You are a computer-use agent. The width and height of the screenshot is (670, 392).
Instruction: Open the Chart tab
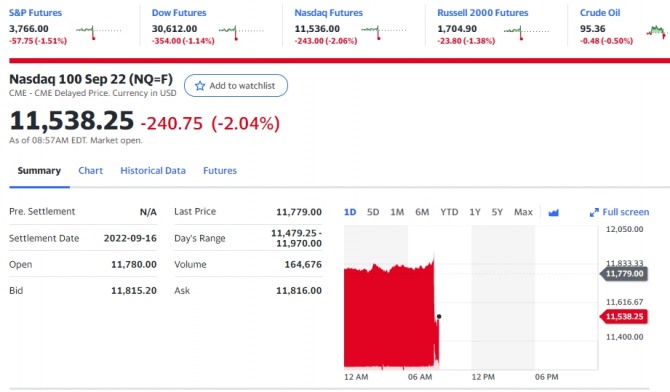[91, 171]
